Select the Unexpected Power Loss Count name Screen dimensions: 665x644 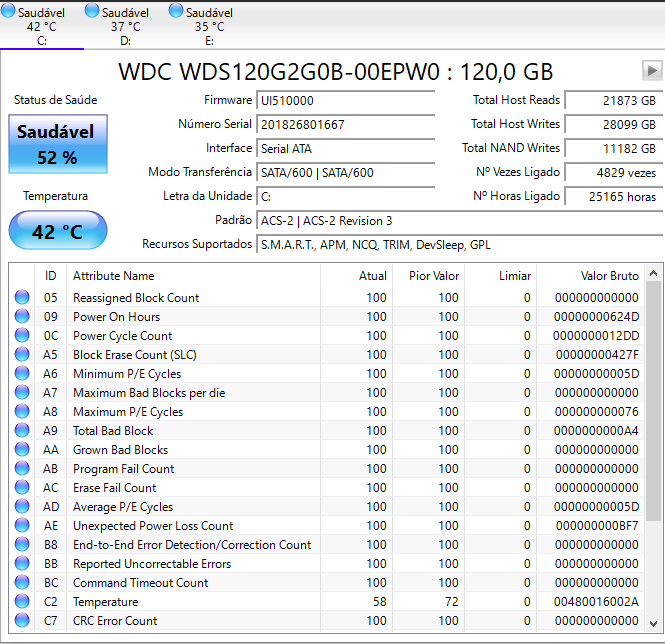153,526
